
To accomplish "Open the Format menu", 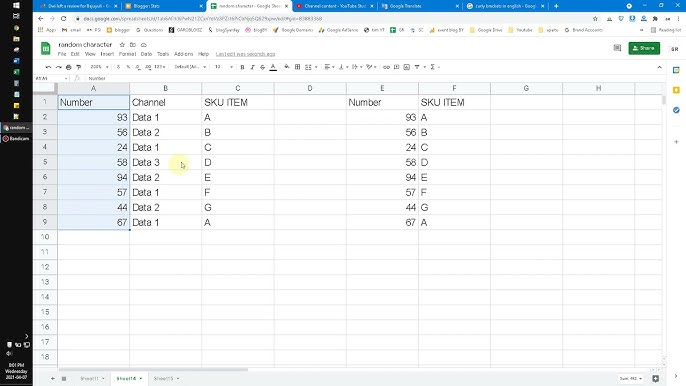I will (127, 54).
